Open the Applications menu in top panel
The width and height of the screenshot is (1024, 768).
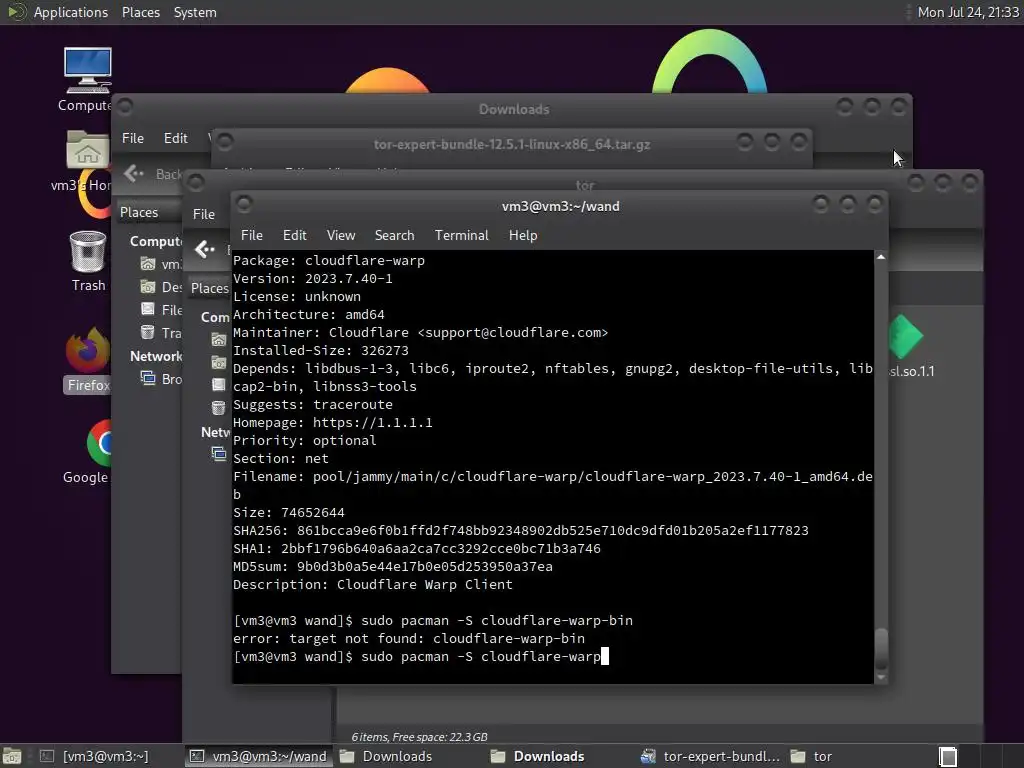(x=71, y=12)
